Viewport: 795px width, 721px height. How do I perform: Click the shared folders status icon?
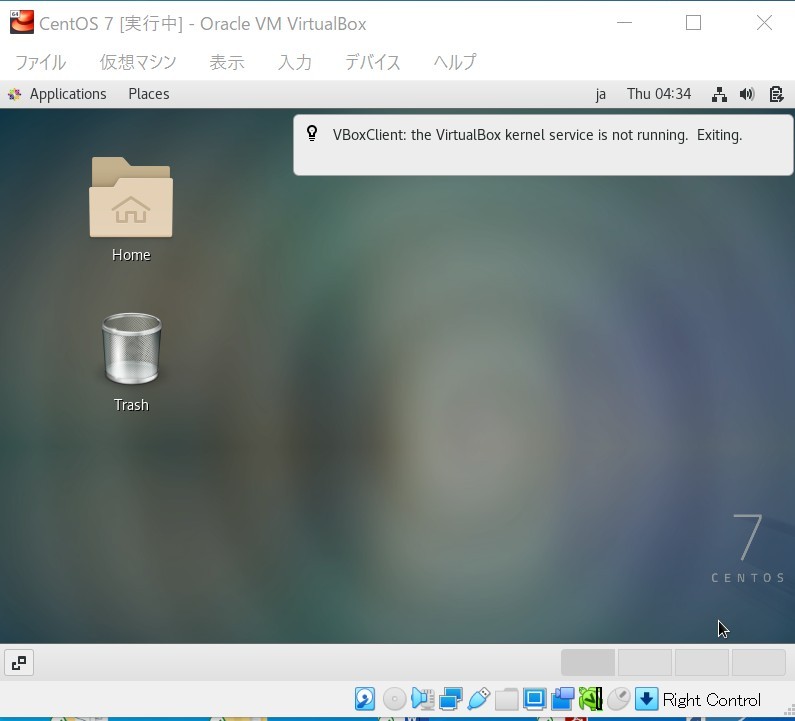click(507, 700)
